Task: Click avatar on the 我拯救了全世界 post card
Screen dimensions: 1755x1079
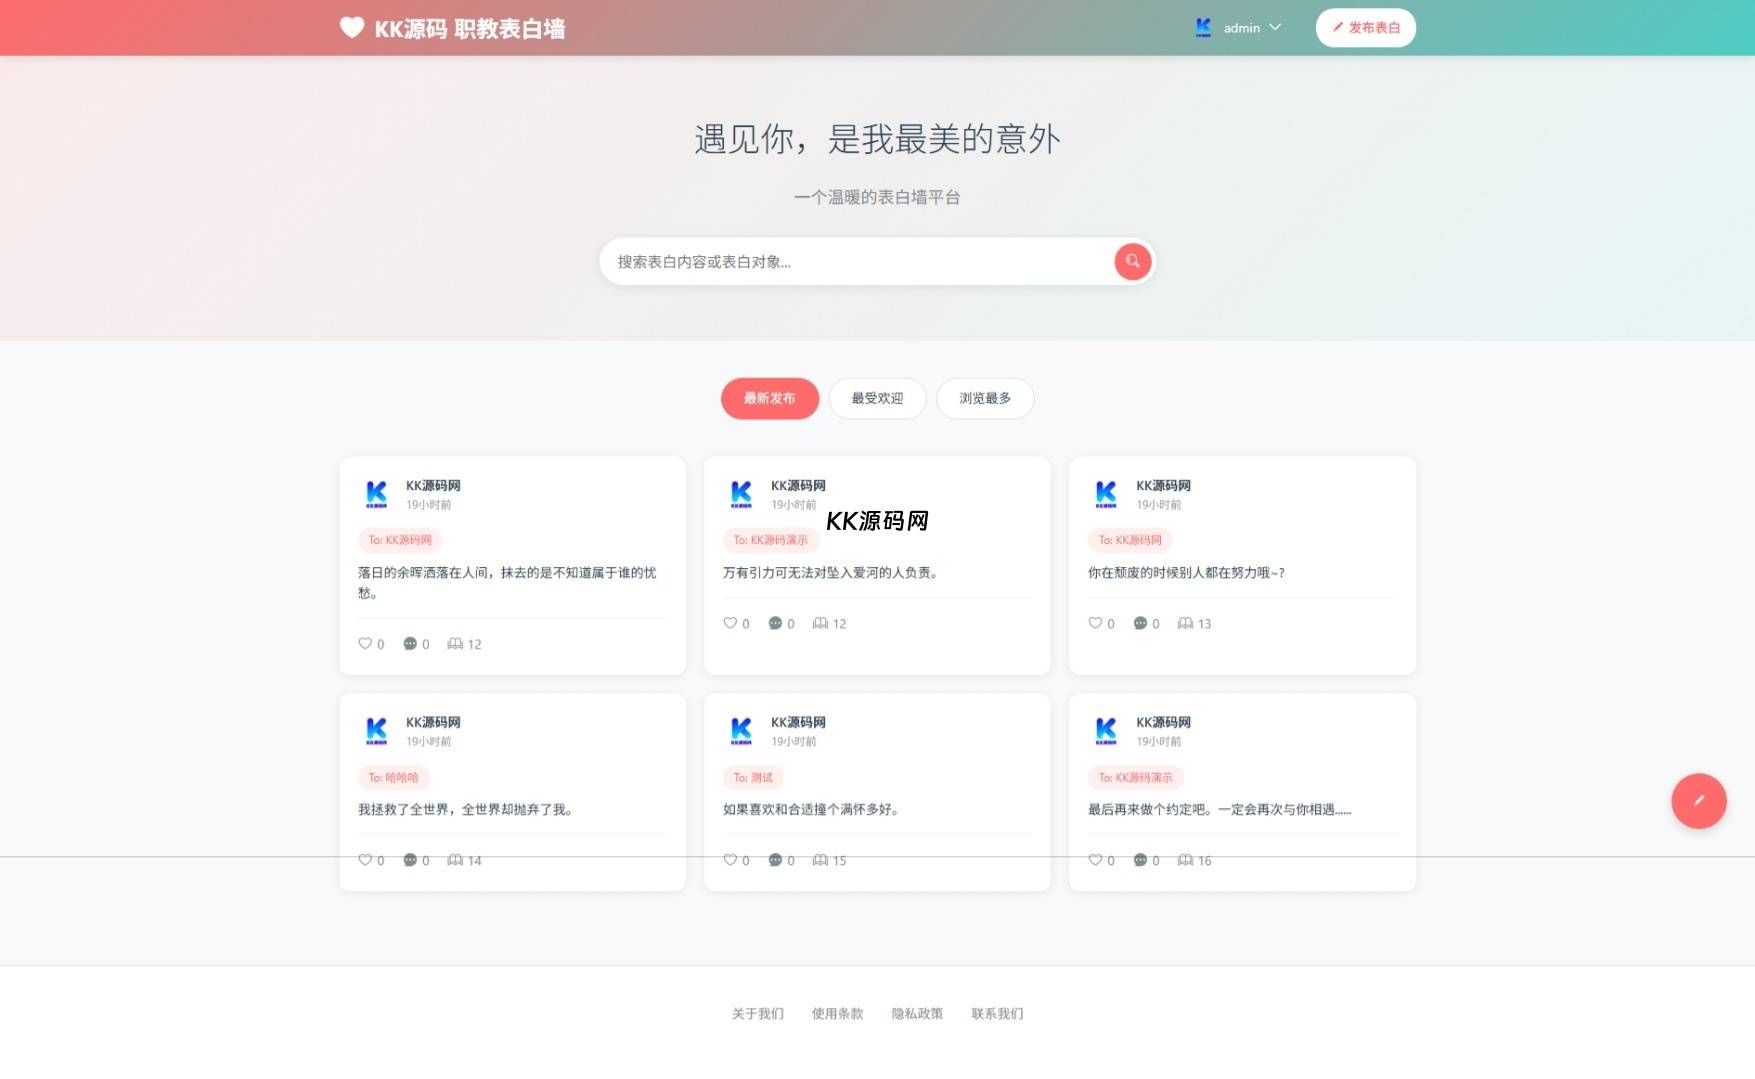Action: (376, 731)
